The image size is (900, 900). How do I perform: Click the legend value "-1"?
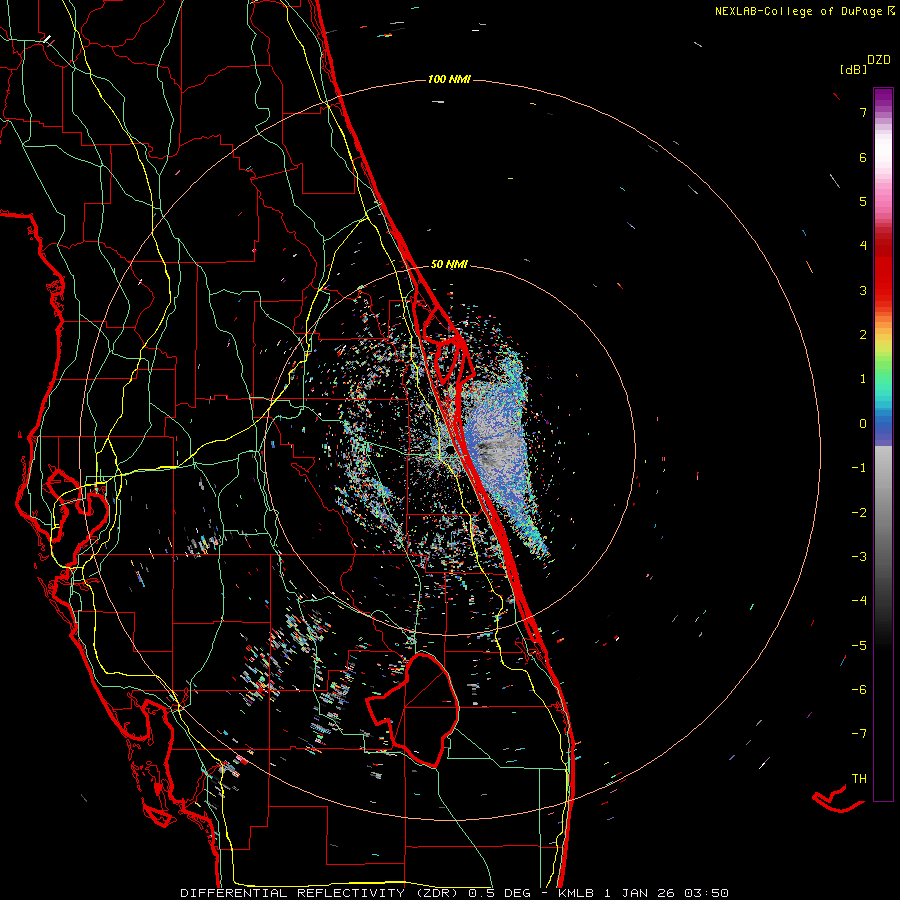[859, 468]
